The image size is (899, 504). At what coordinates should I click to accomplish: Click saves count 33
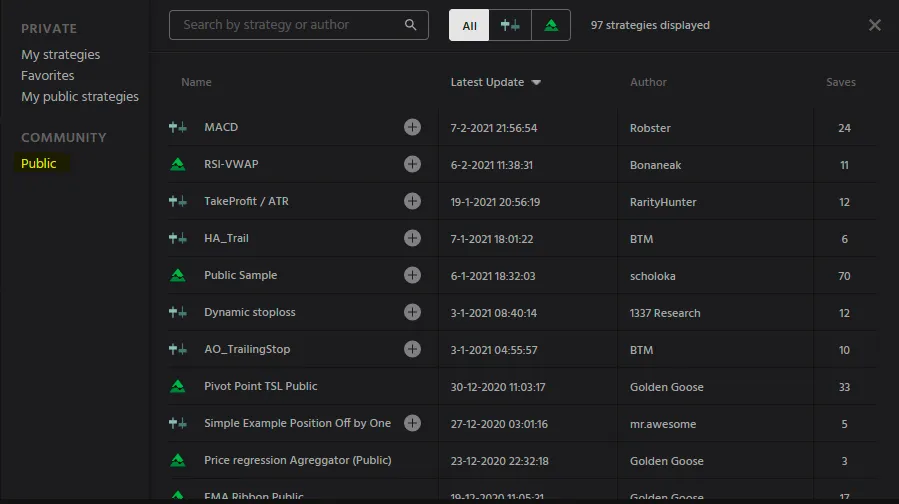coord(844,387)
